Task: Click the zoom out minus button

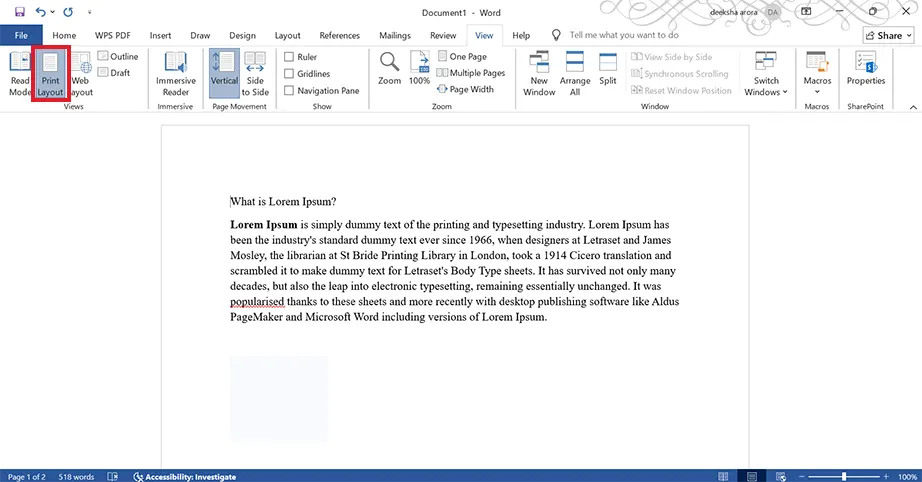Action: click(x=801, y=477)
